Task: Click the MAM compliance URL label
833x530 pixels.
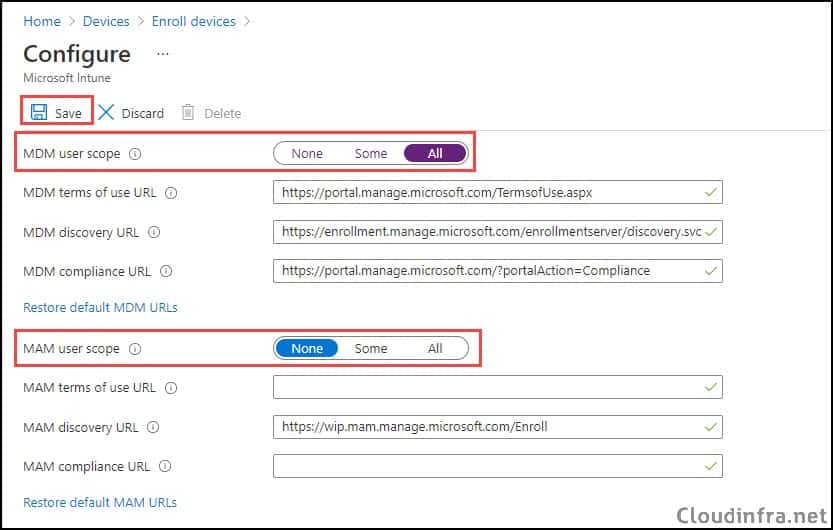Action: tap(87, 467)
